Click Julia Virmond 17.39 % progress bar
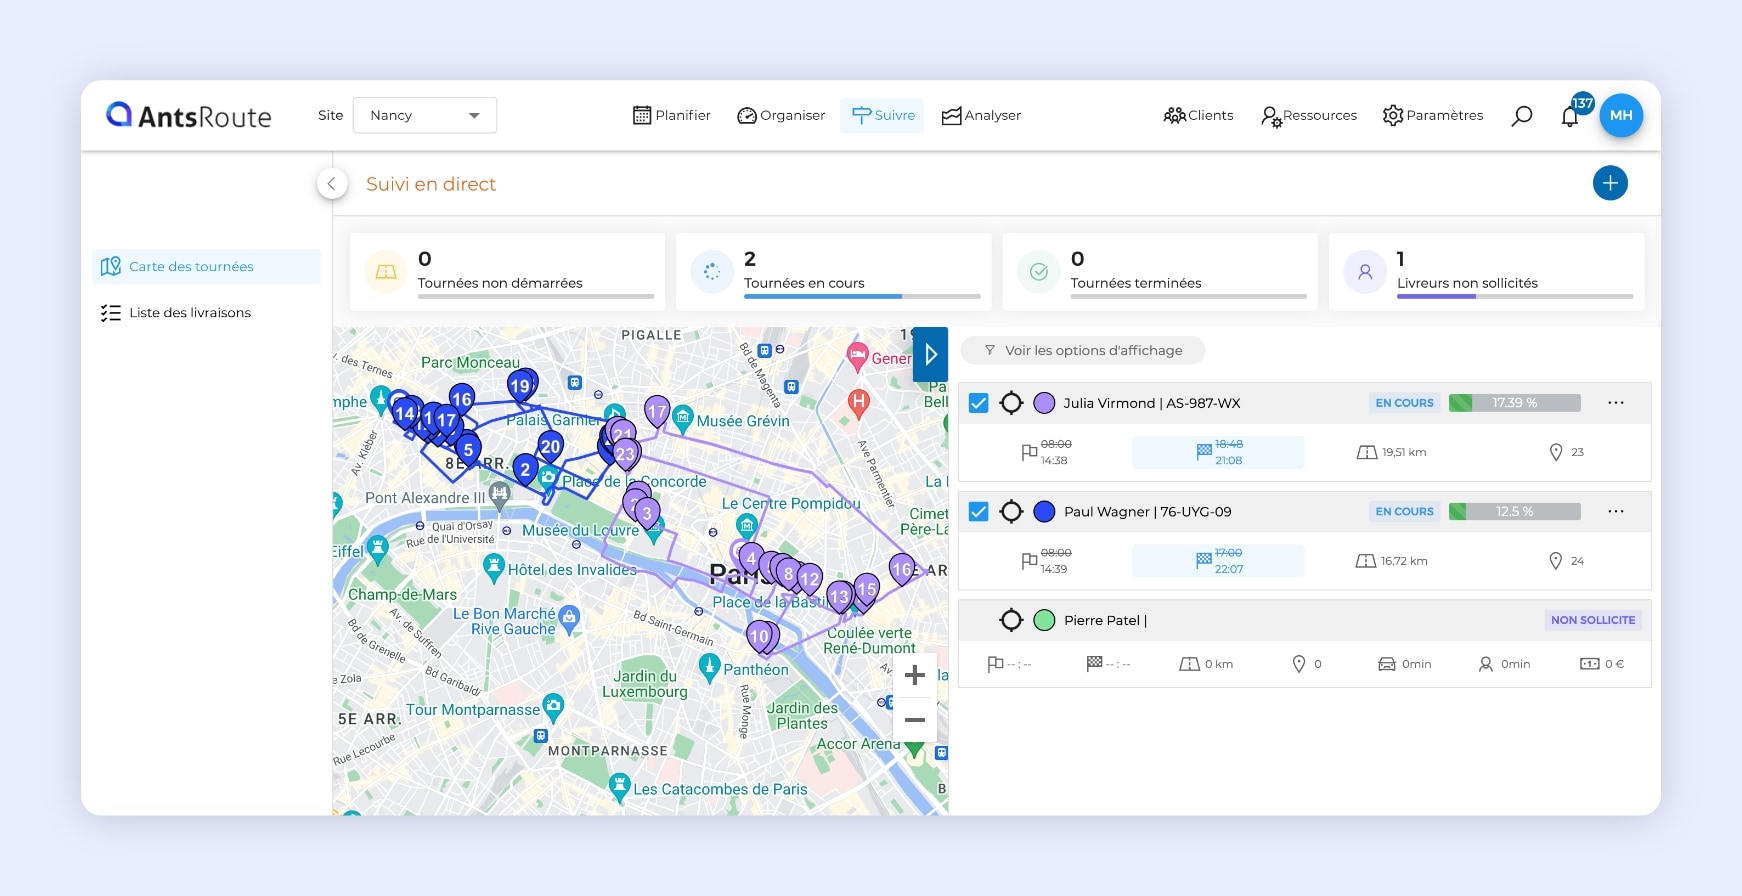Screen dimensions: 1742x896 1514,403
